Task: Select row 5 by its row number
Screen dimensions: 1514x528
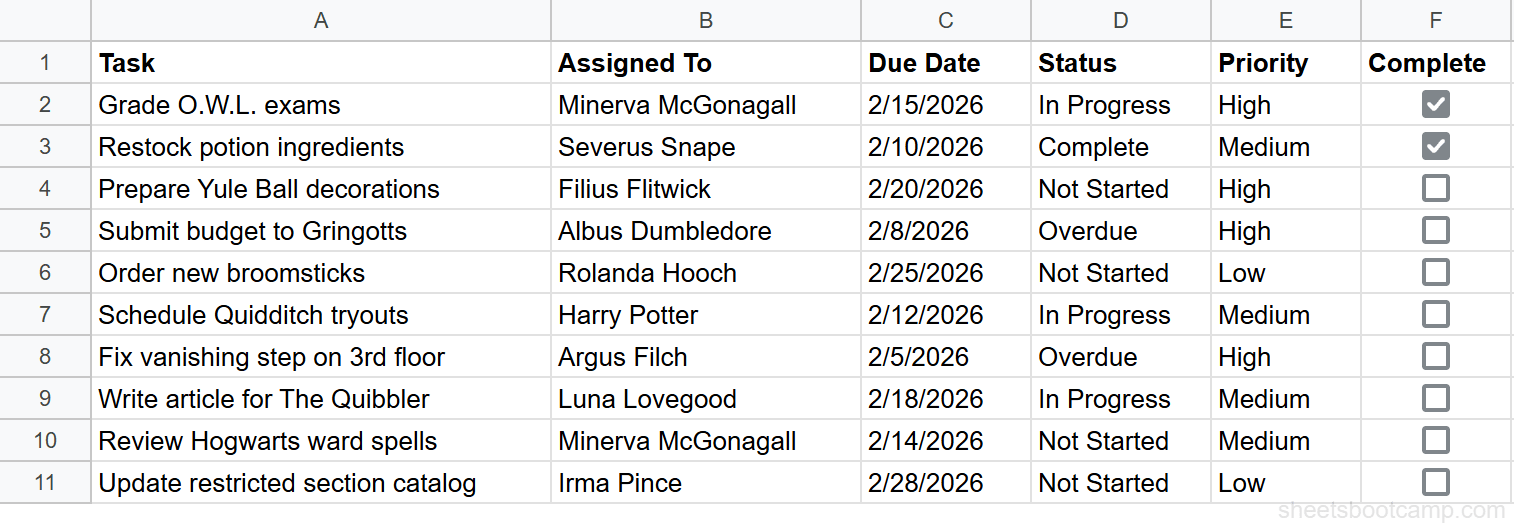Action: [45, 231]
